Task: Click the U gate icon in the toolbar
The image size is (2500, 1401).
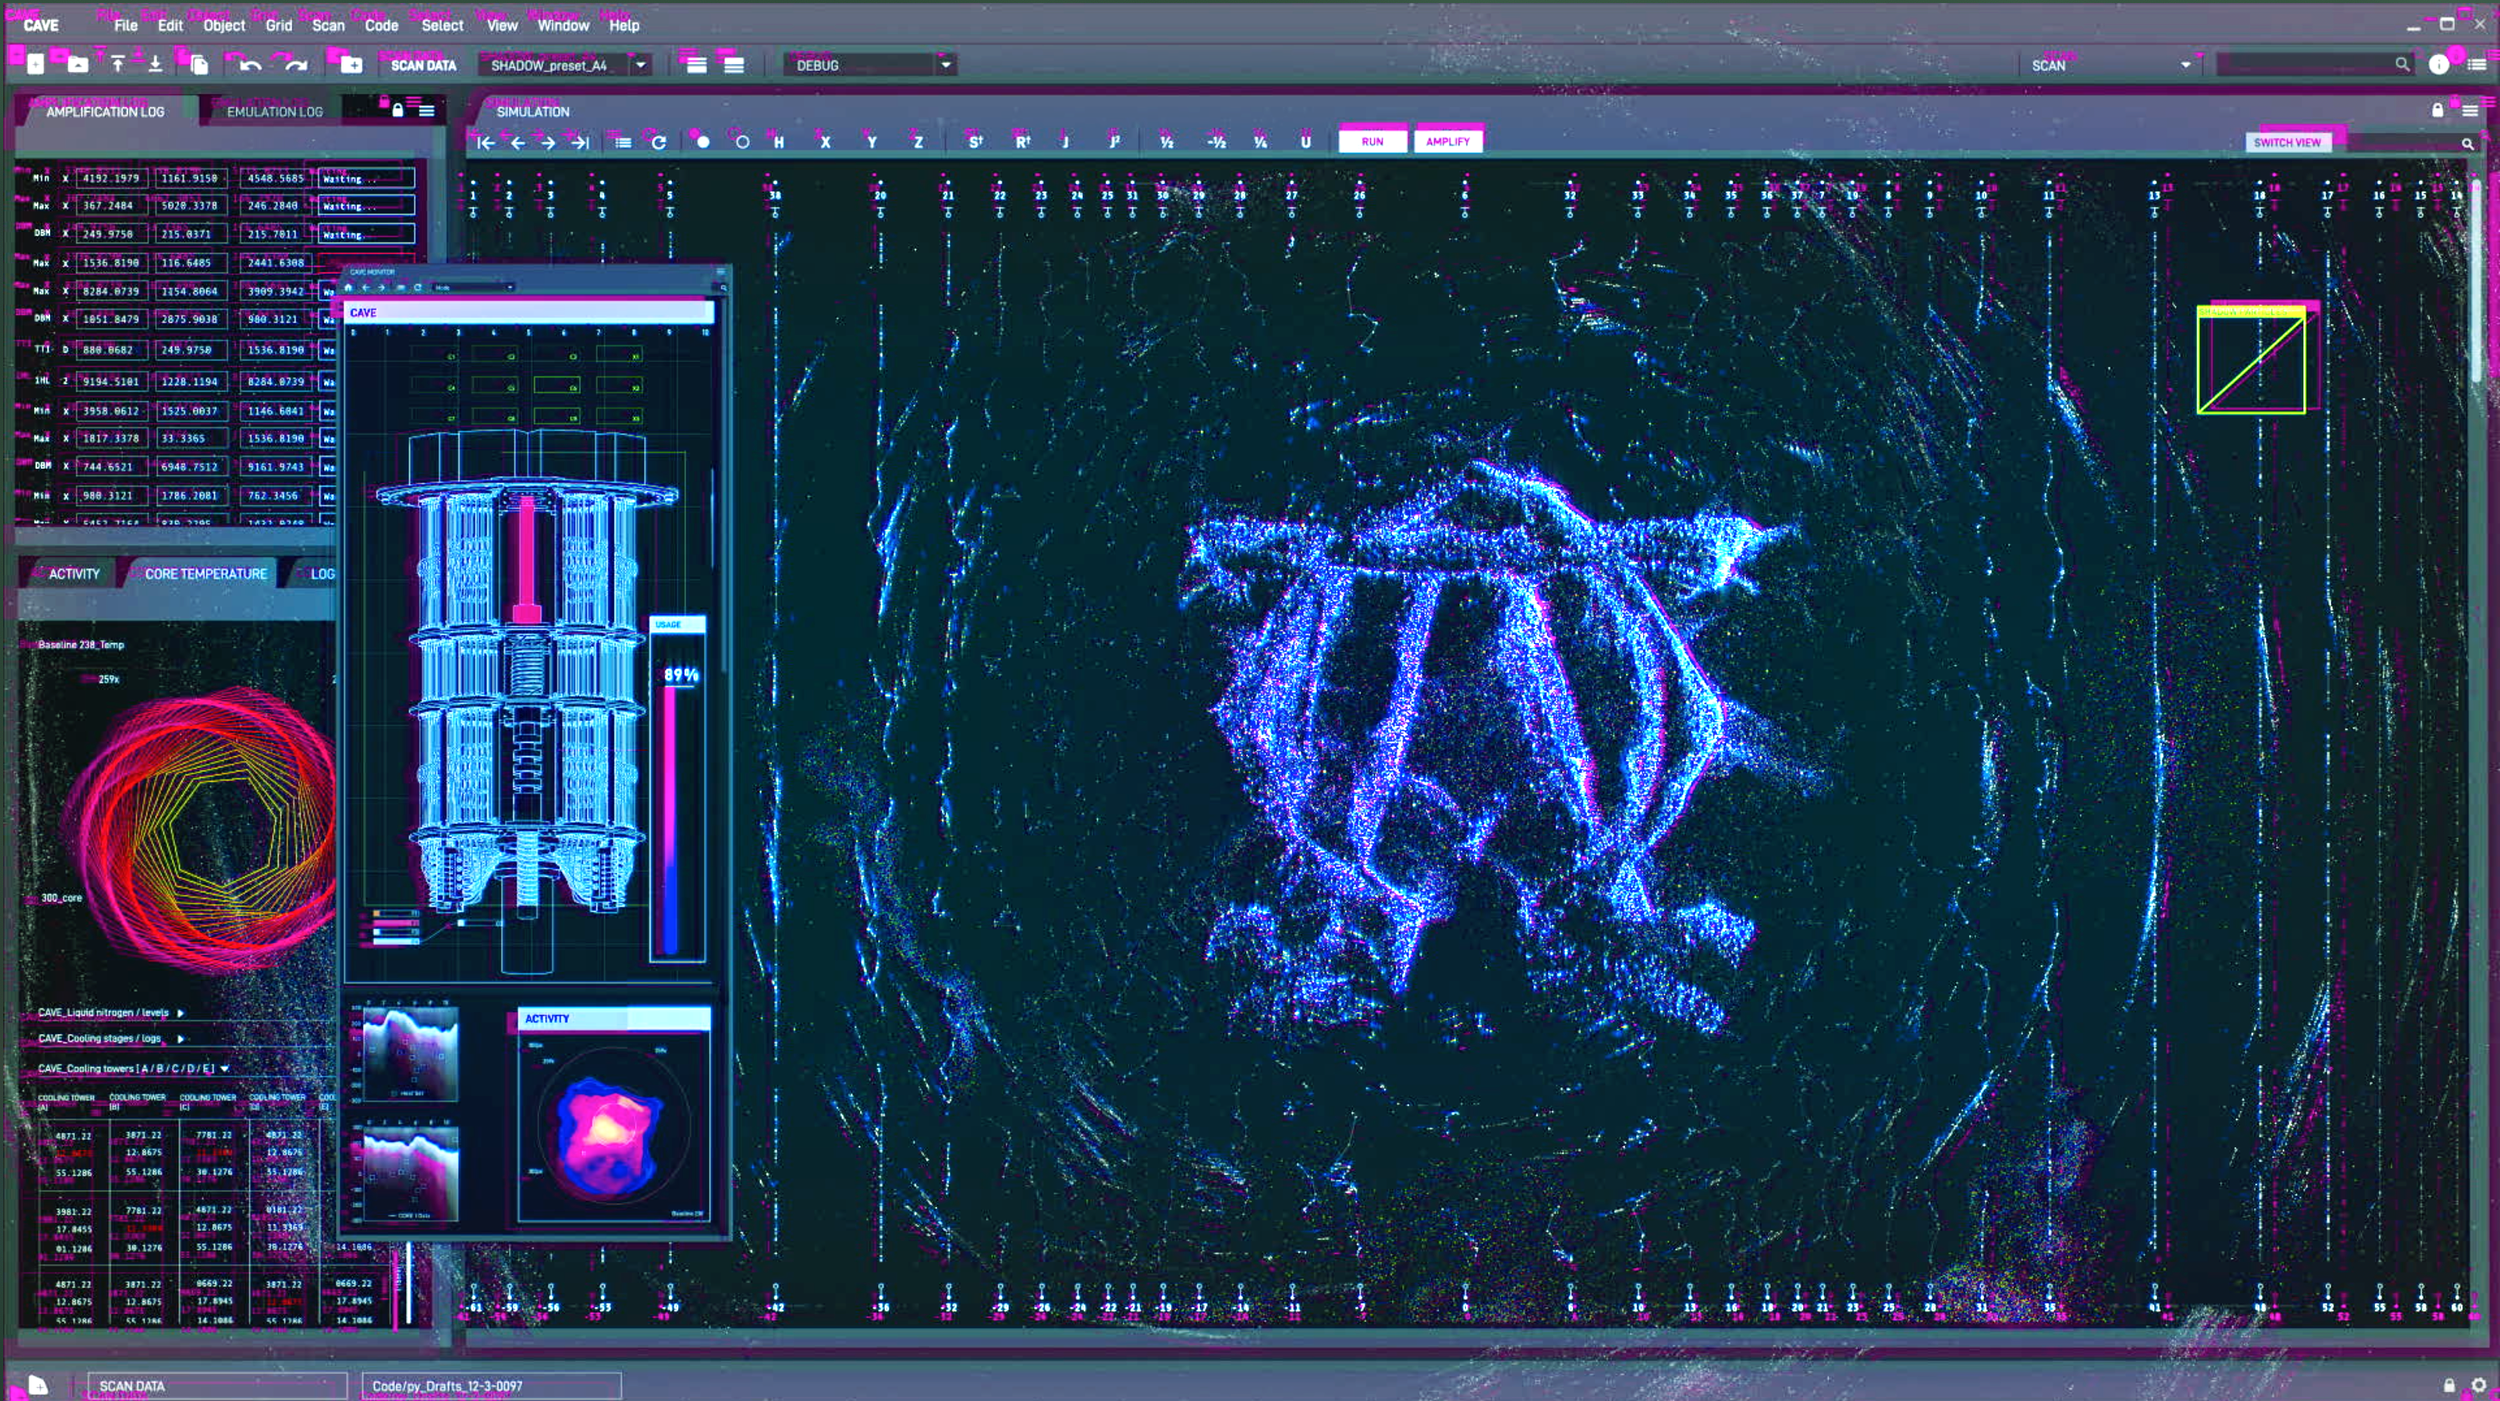Action: 1307,143
